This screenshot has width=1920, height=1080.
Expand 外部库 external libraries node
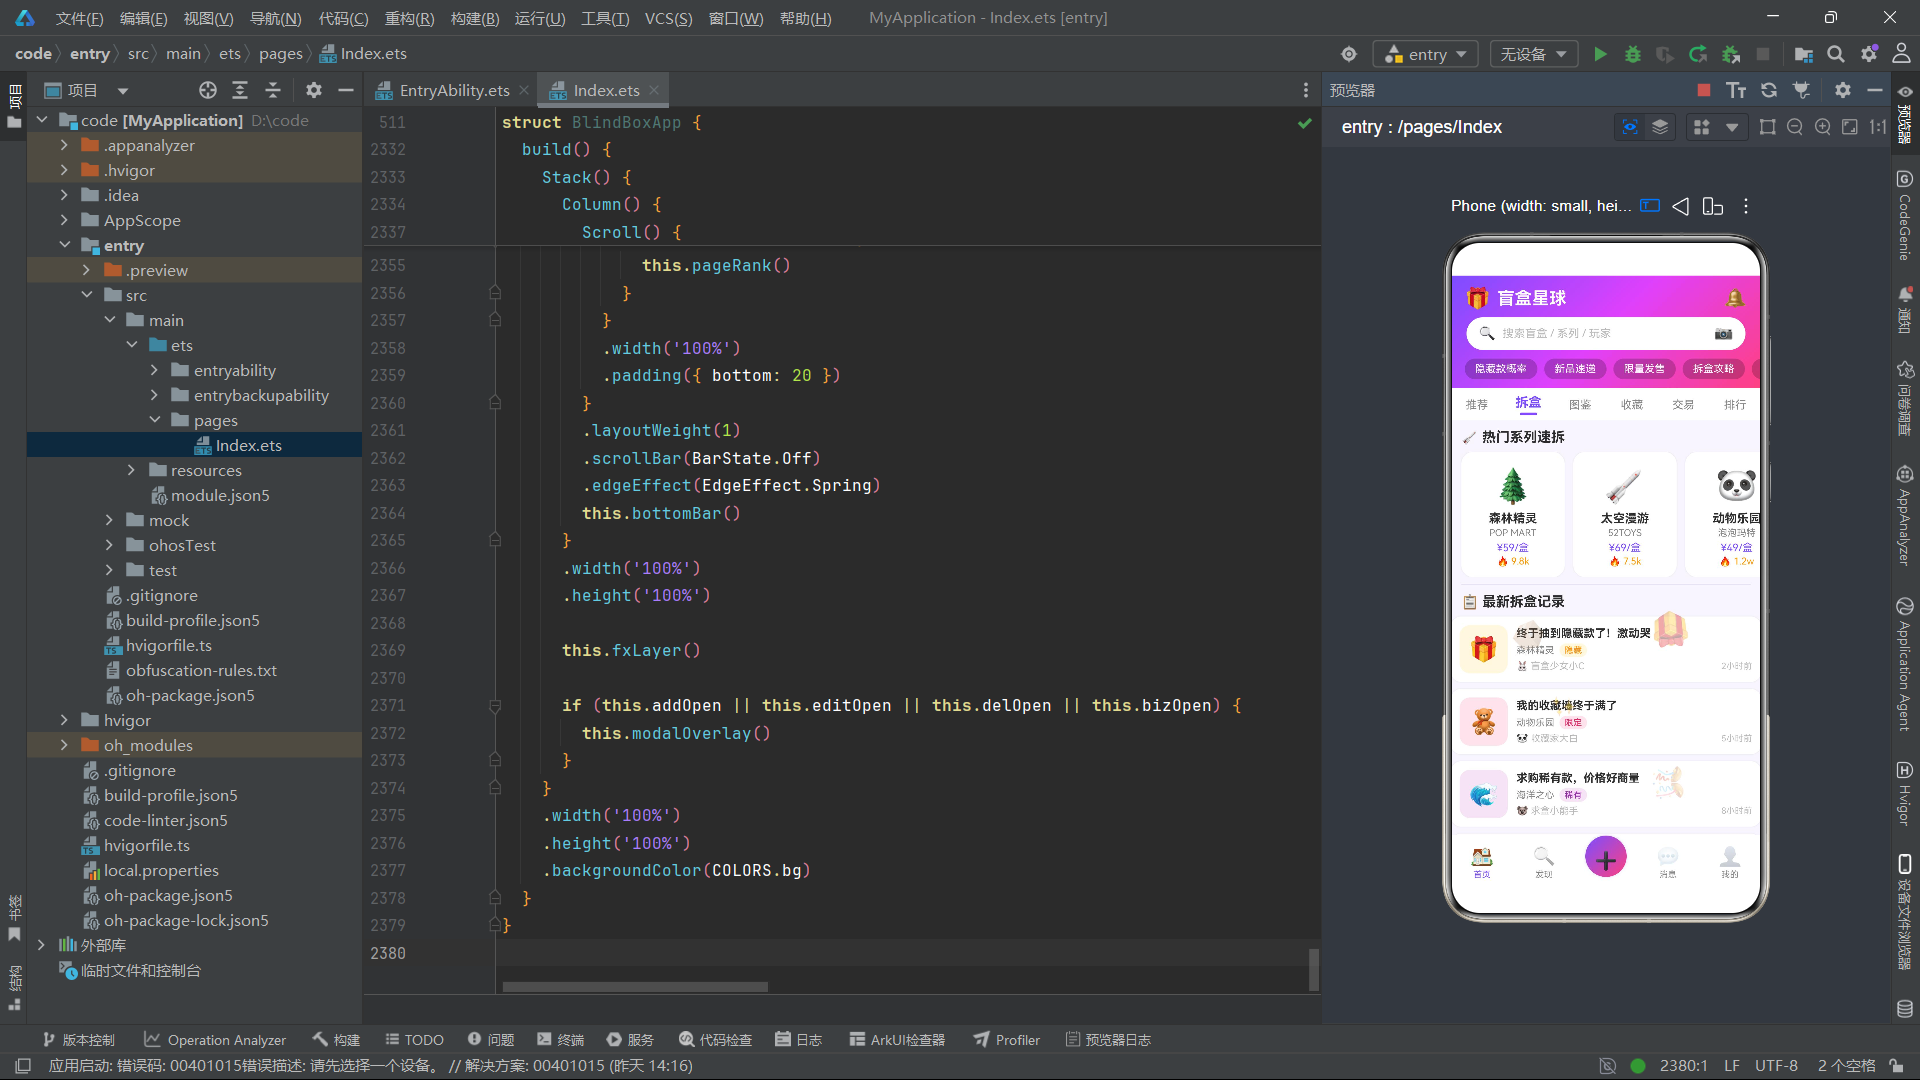(41, 945)
